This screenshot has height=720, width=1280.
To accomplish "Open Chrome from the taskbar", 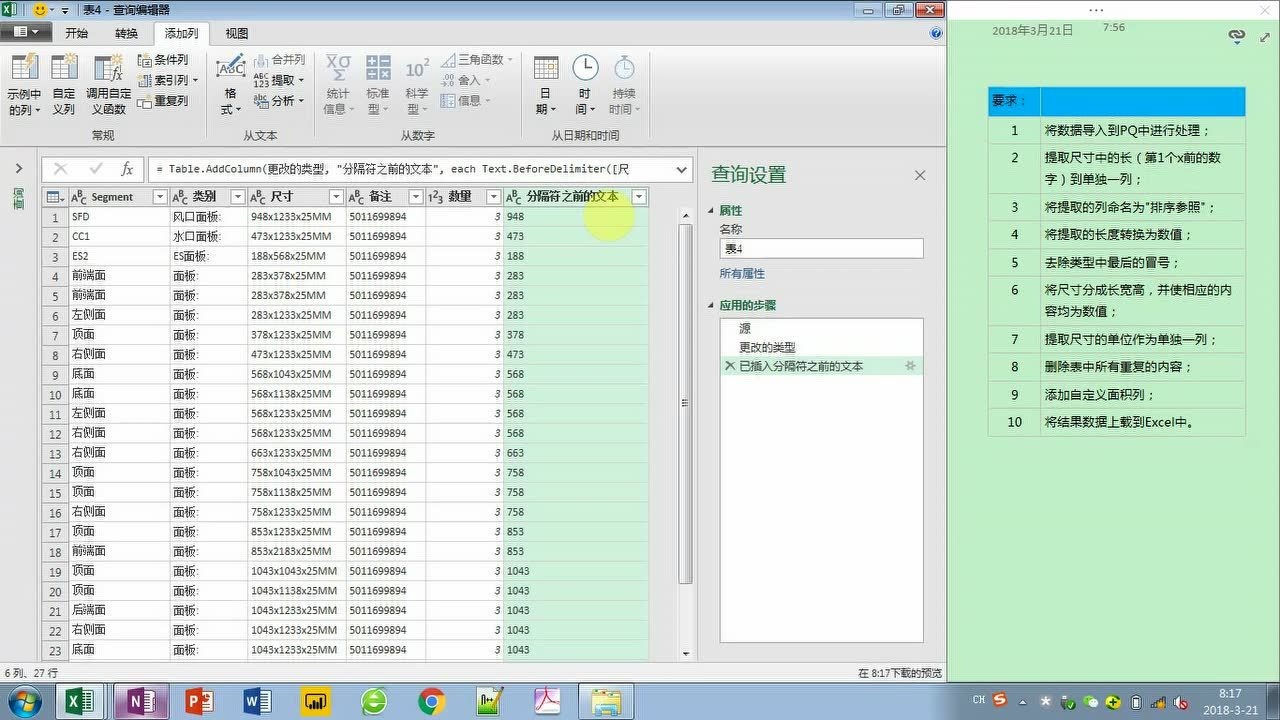I will (431, 702).
